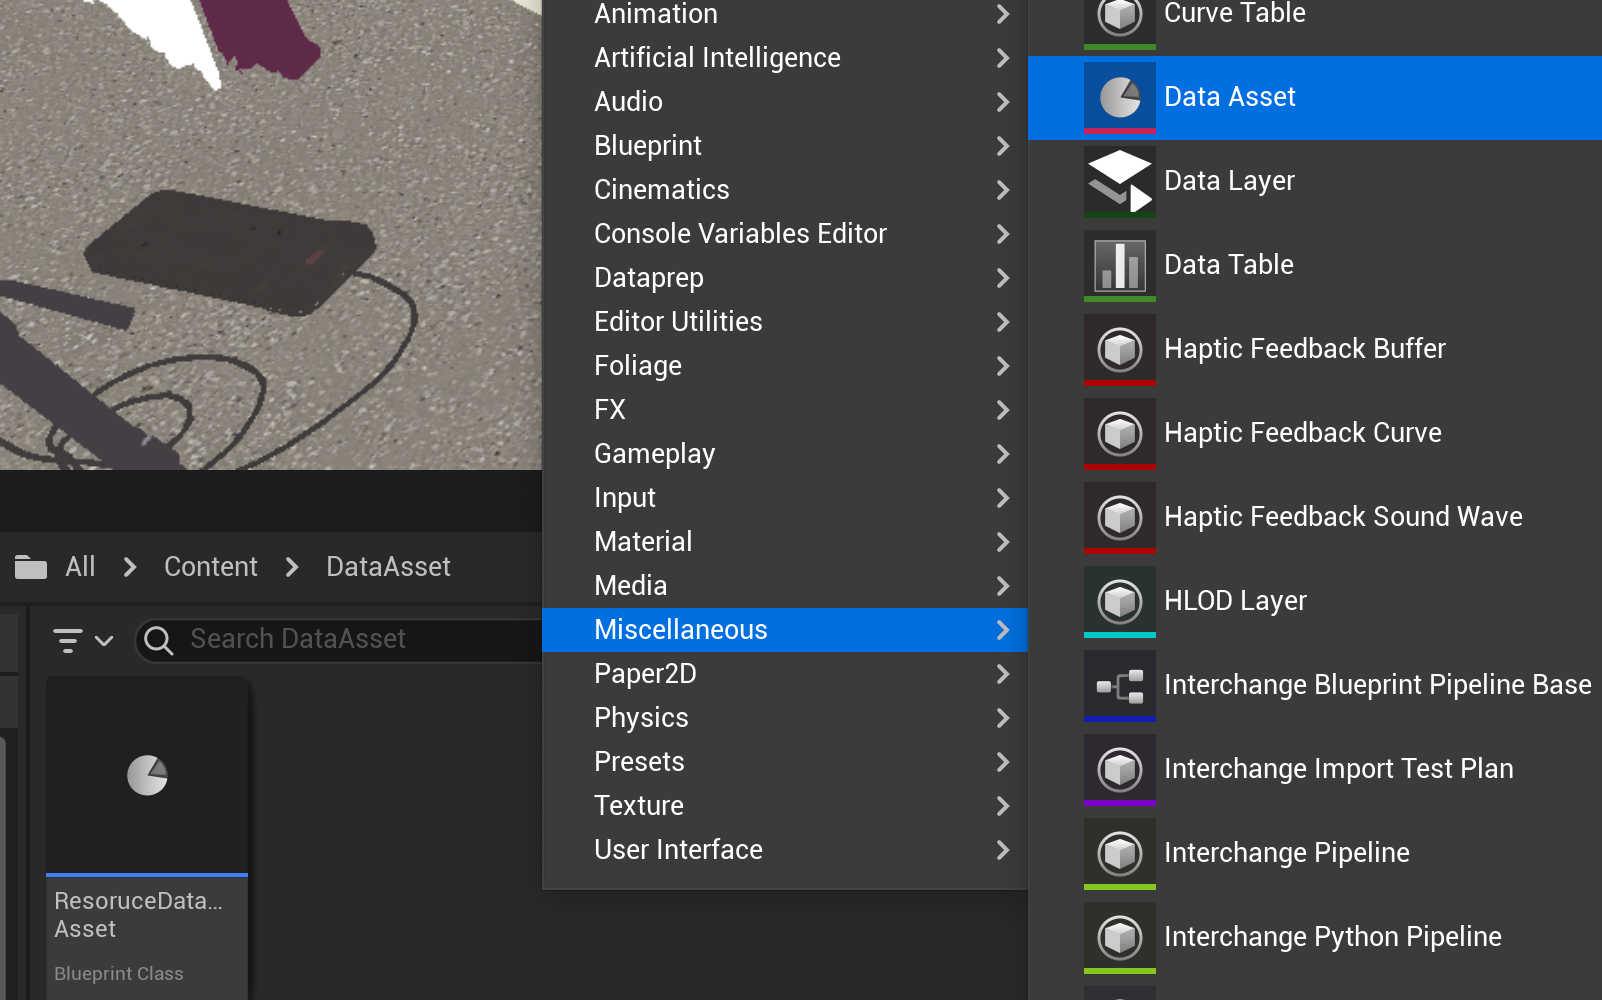Click the Search DataAsset input field
Screen dimensions: 1602x1000
tap(350, 640)
